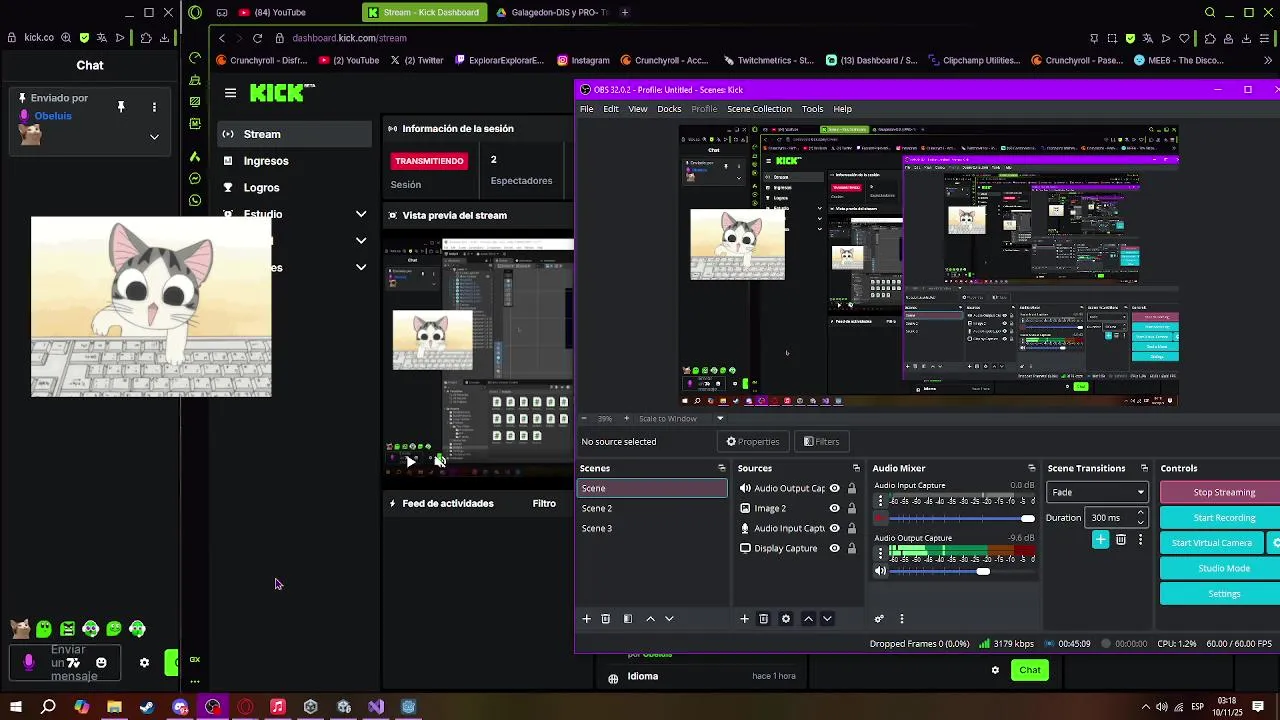
Task: Adjust Audio Output Capture volume slider
Action: click(960, 571)
